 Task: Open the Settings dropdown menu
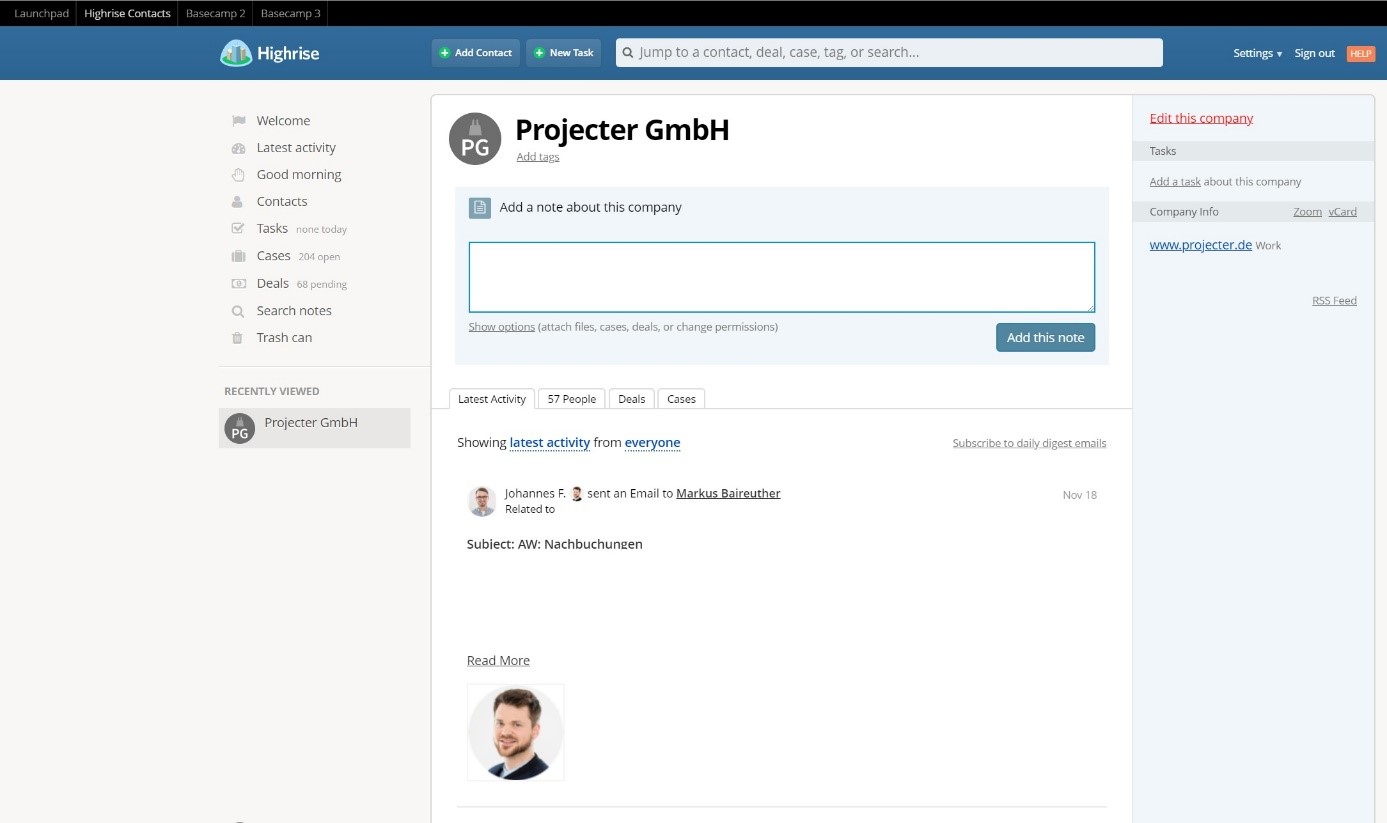click(x=1258, y=54)
